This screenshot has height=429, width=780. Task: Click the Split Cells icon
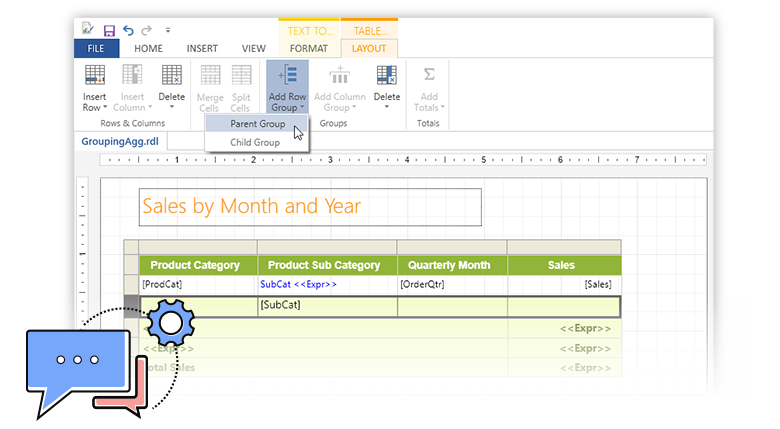pos(240,75)
